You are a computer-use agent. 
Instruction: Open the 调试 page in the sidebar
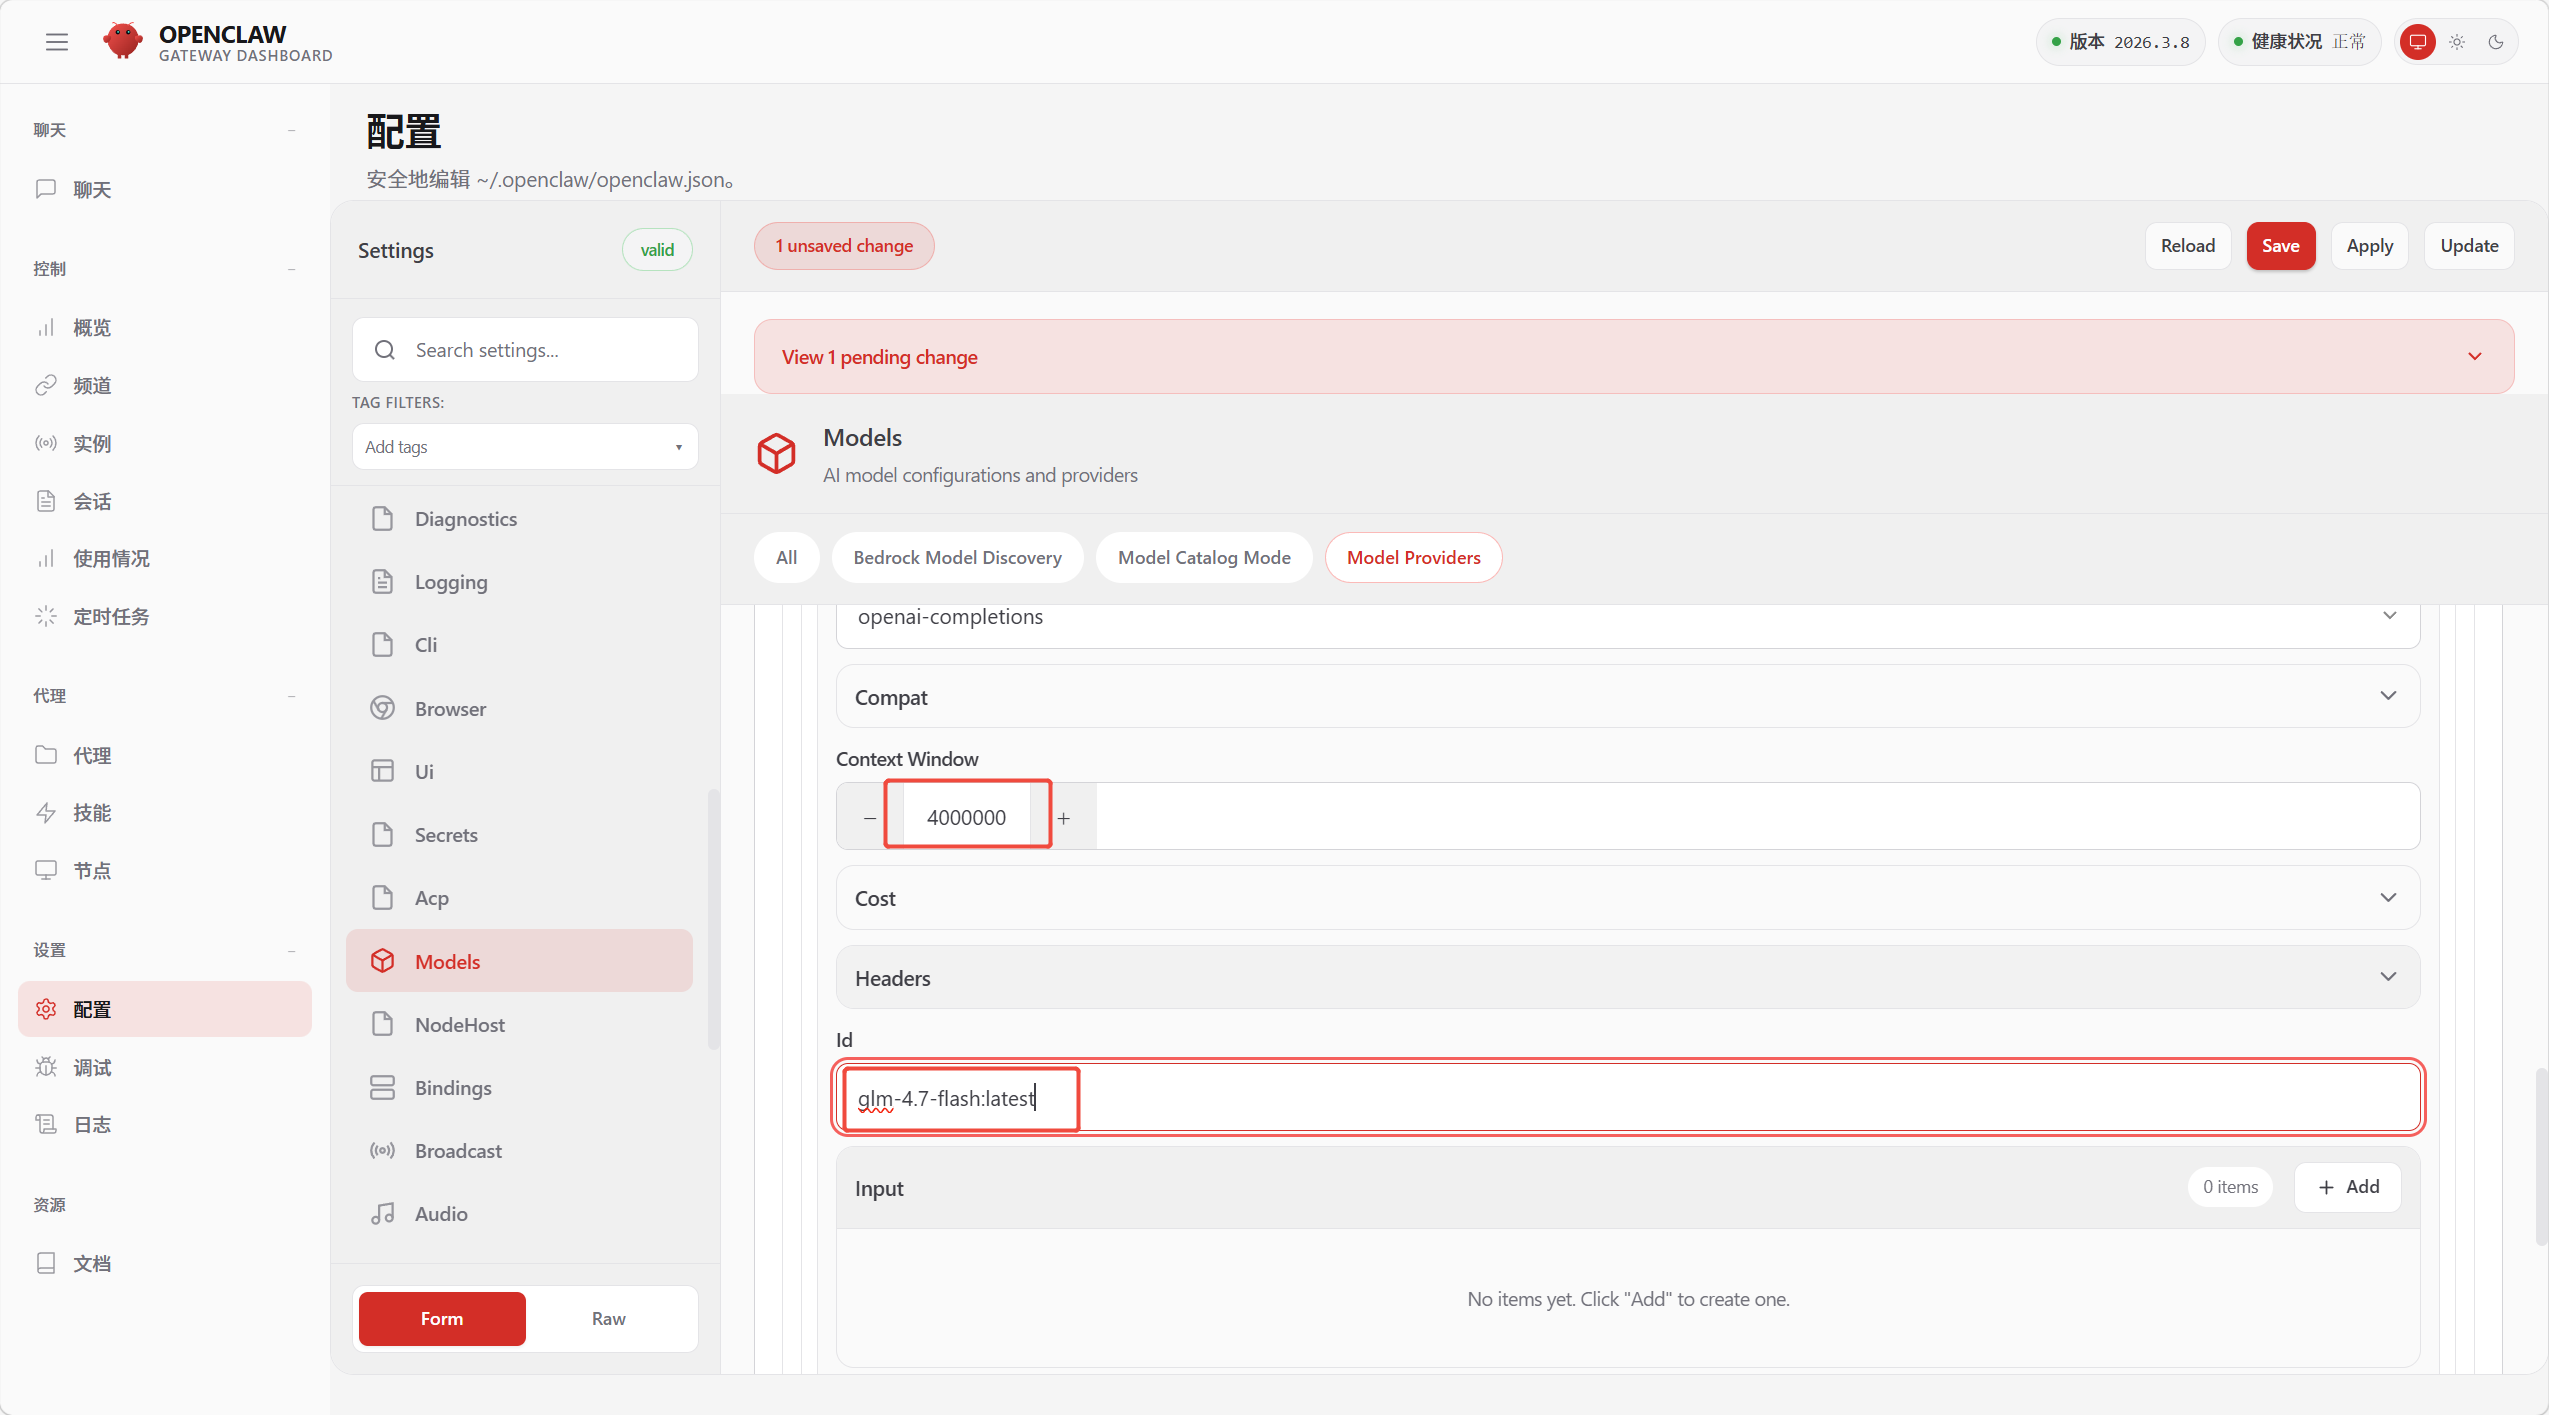pos(92,1067)
